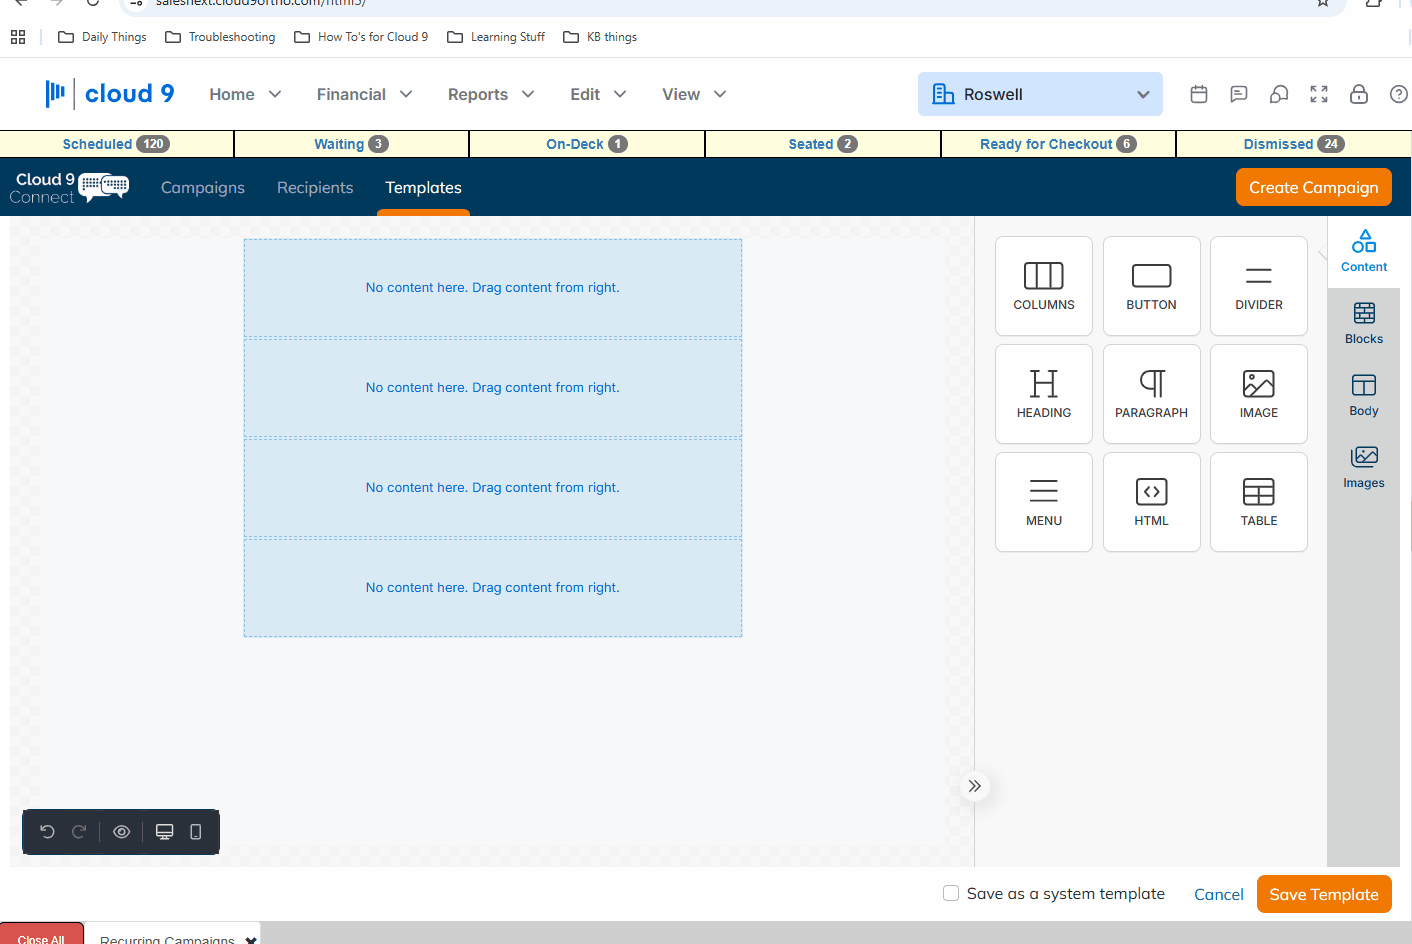Screen dimensions: 1412x944
Task: Redo the editor change
Action: point(79,832)
